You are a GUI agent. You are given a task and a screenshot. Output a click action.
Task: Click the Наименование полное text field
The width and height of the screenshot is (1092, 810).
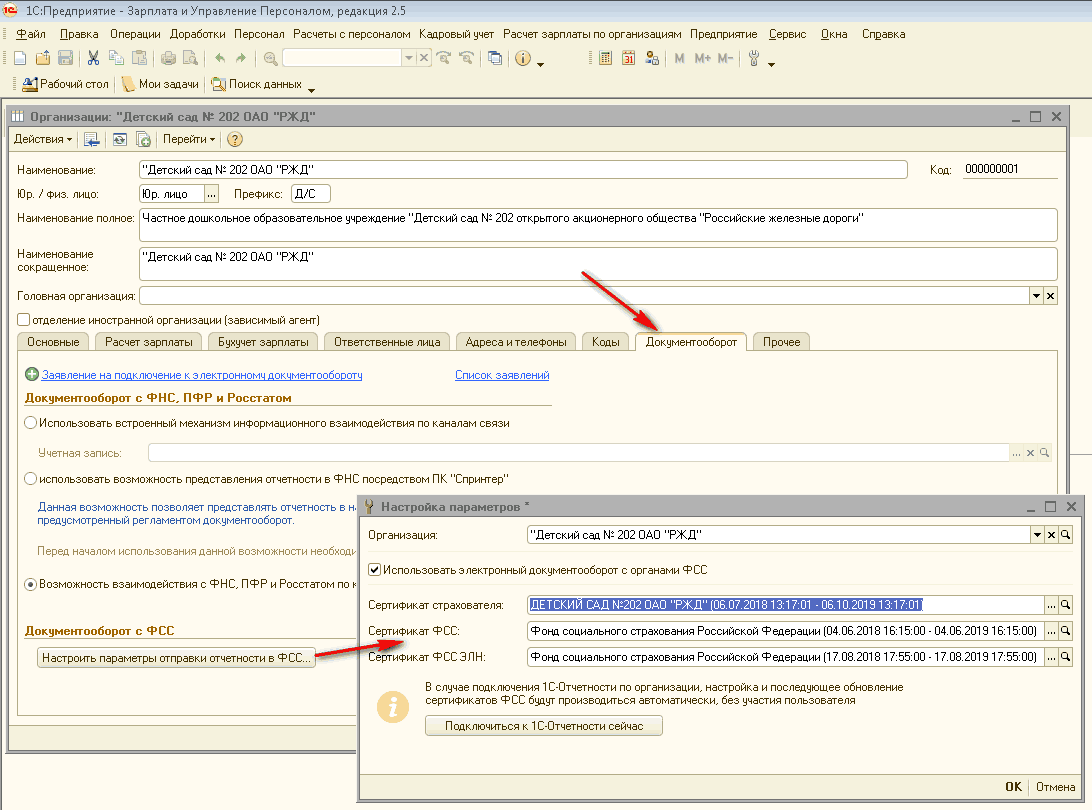598,225
